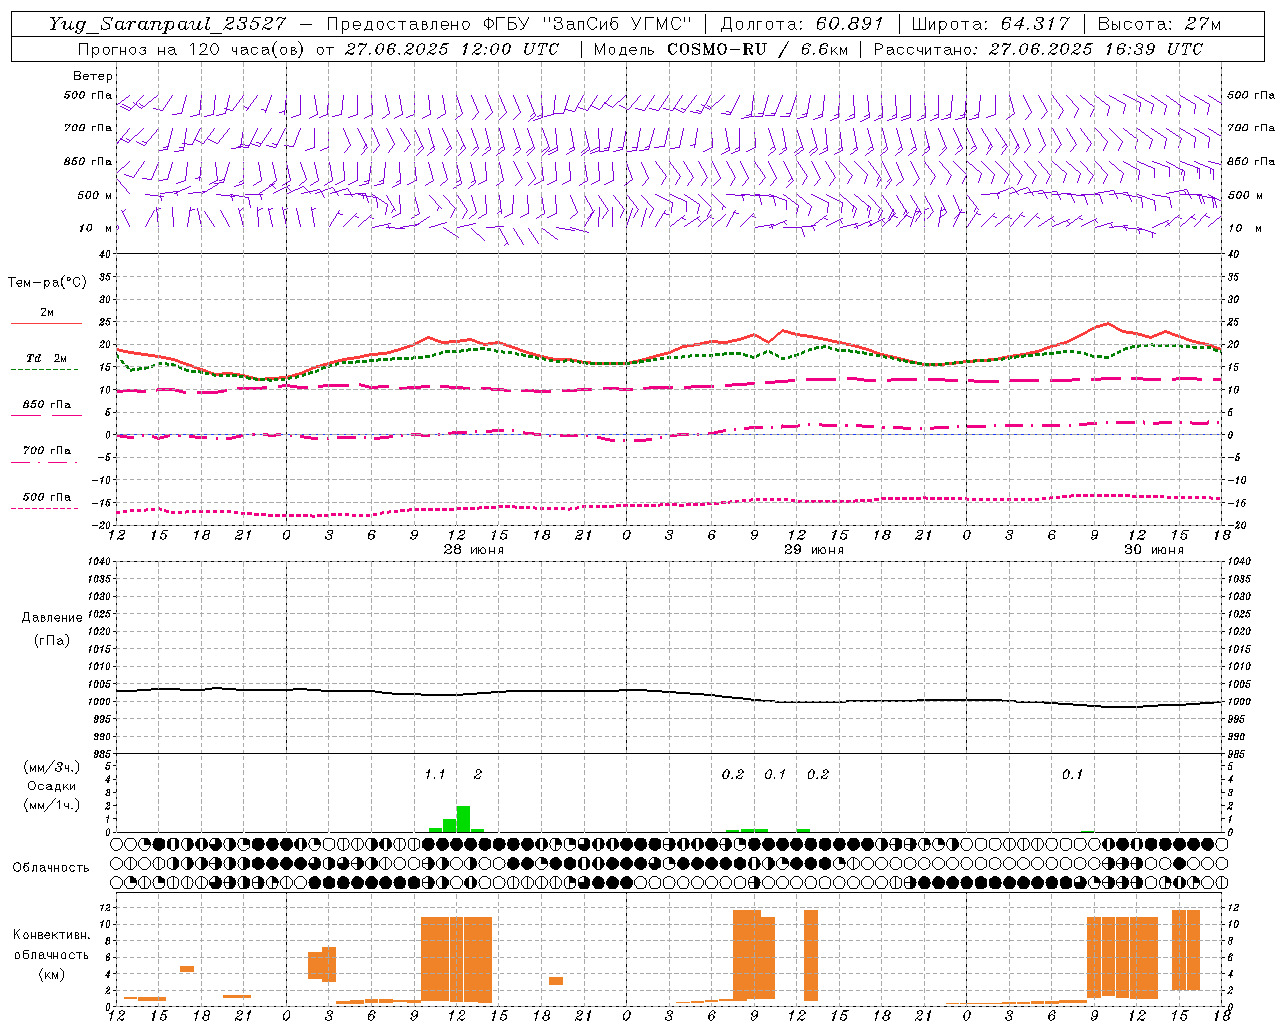Screen dimensions: 1280x1024
Task: Click the Td 2м legend entry
Action: pos(46,358)
